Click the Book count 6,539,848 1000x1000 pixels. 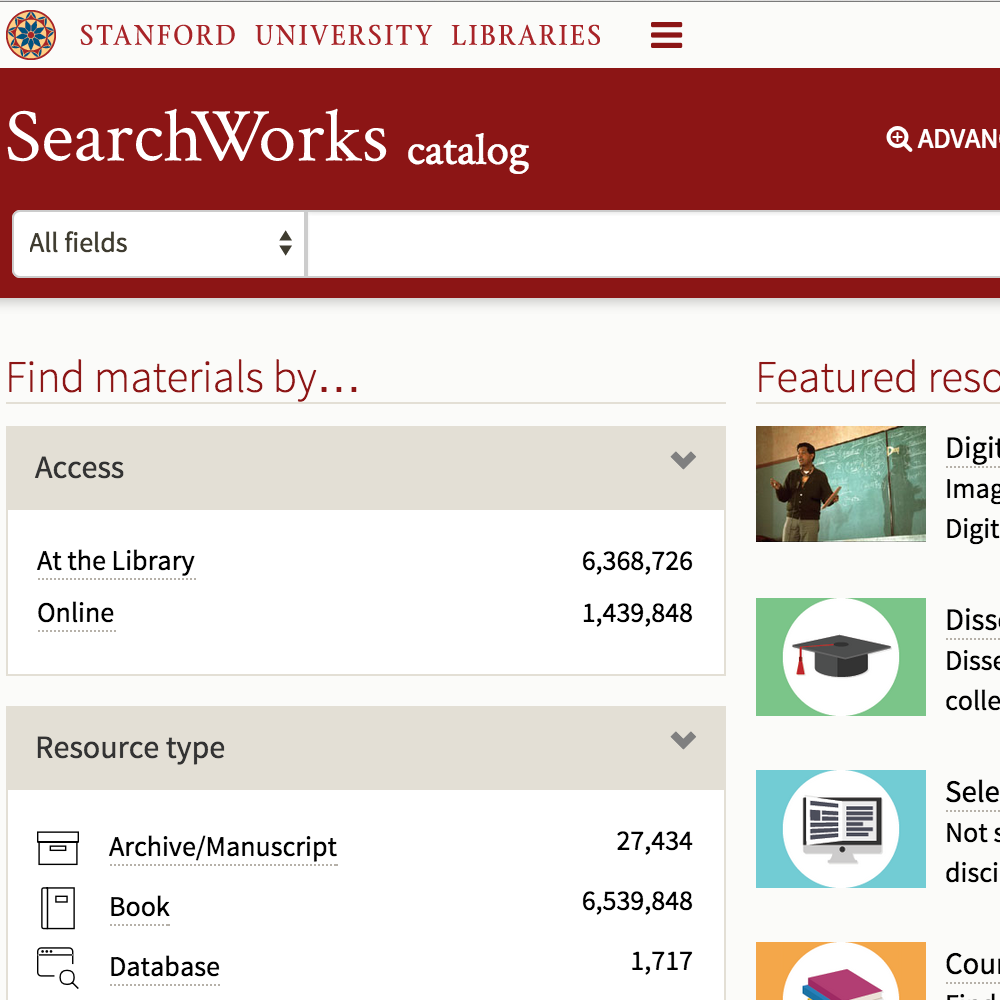click(x=637, y=901)
